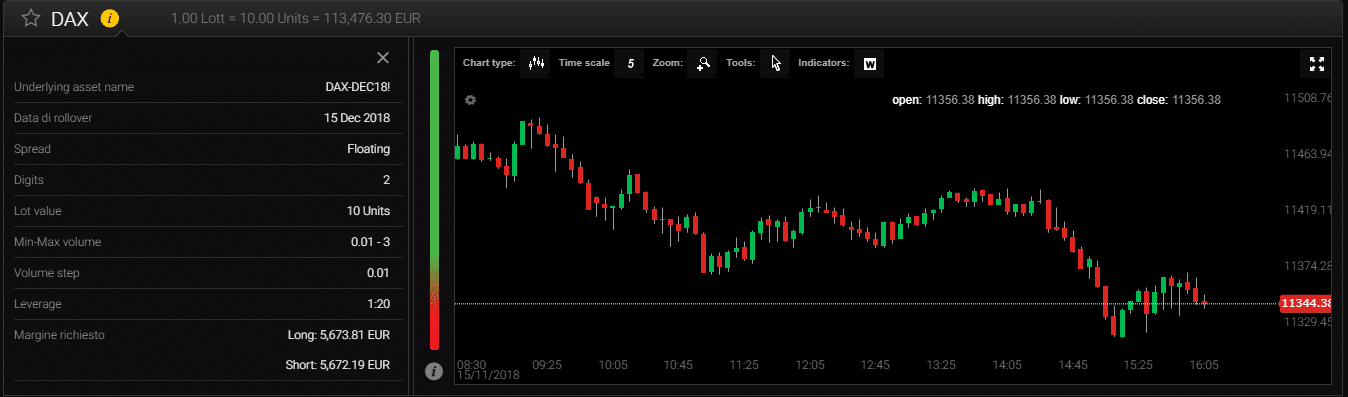Click the Volume step value 0.01

click(379, 273)
